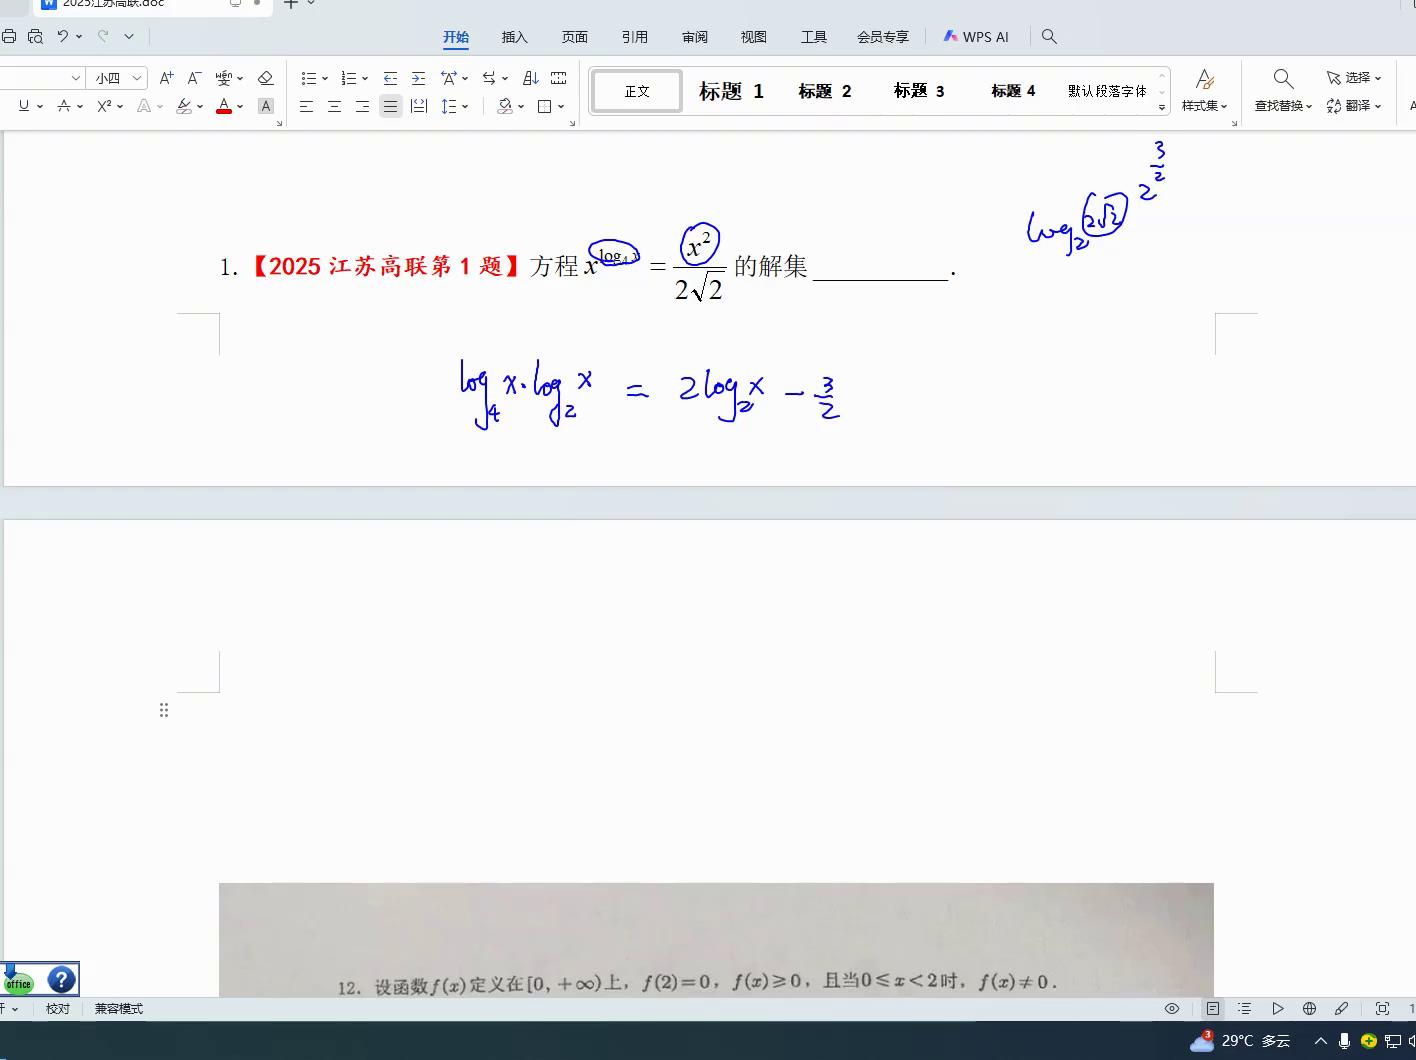The width and height of the screenshot is (1416, 1060).
Task: Click the print icon in the top toolbar
Action: pyautogui.click(x=9, y=36)
